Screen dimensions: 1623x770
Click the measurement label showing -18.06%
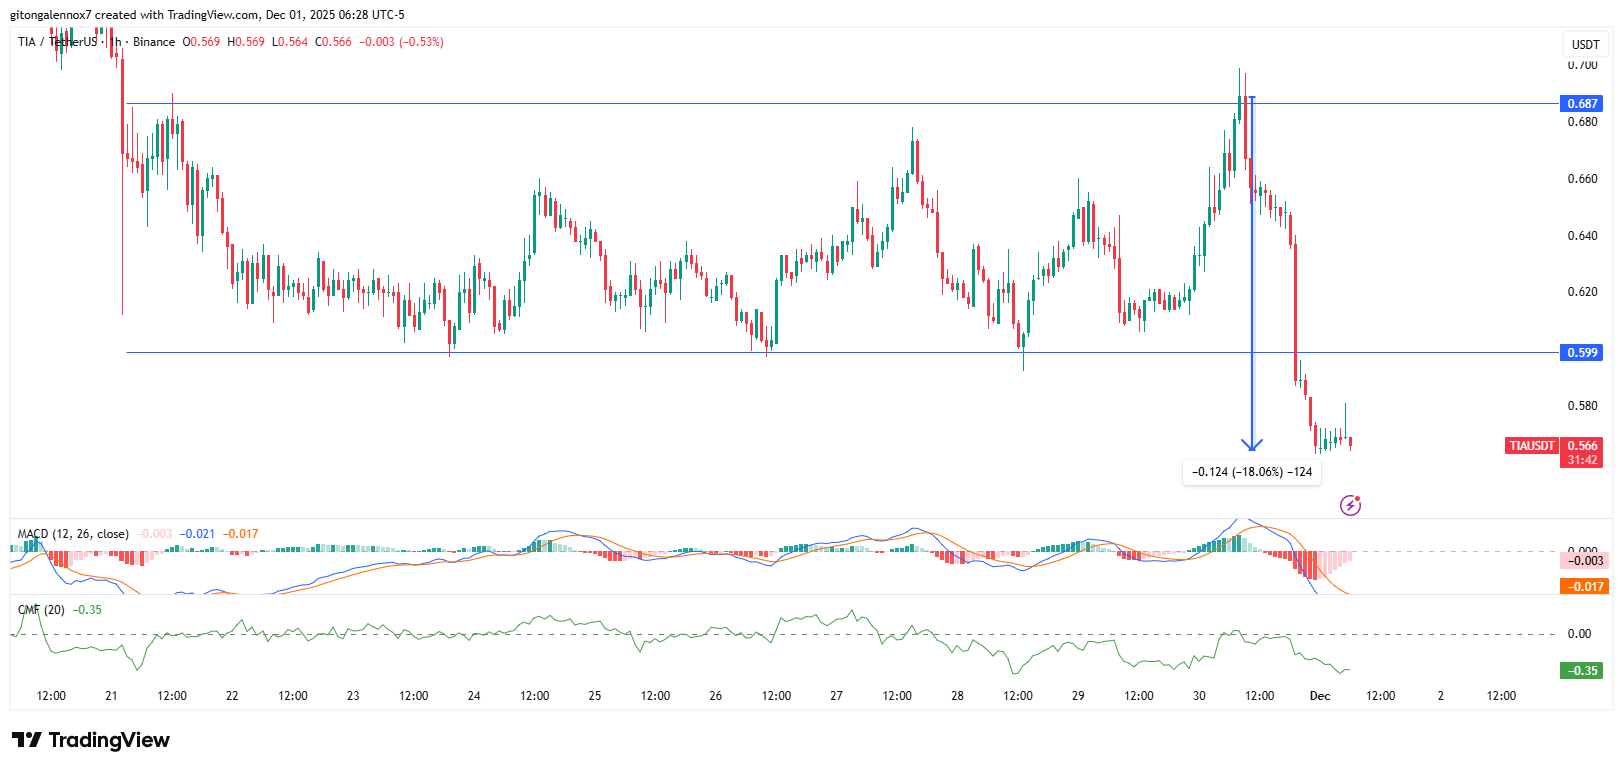[1251, 472]
